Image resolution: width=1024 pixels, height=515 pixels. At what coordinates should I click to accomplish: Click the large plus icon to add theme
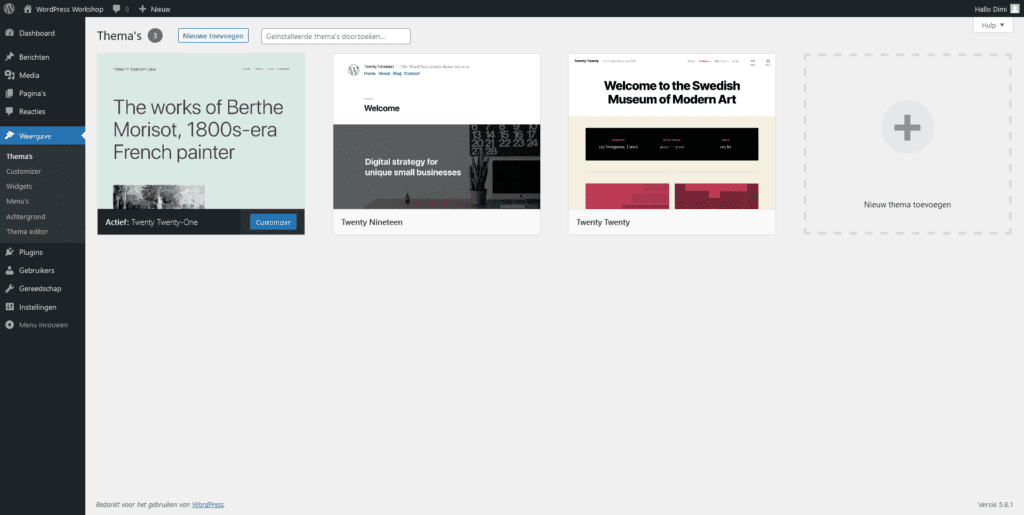click(x=907, y=127)
